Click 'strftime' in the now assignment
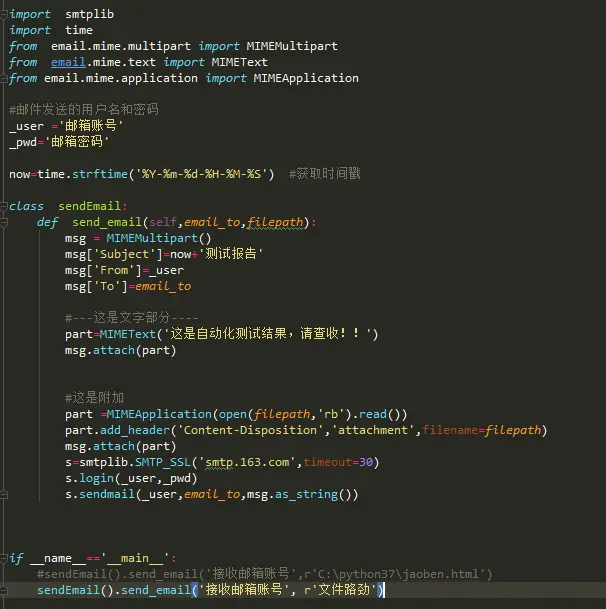The image size is (606, 609). pos(100,174)
